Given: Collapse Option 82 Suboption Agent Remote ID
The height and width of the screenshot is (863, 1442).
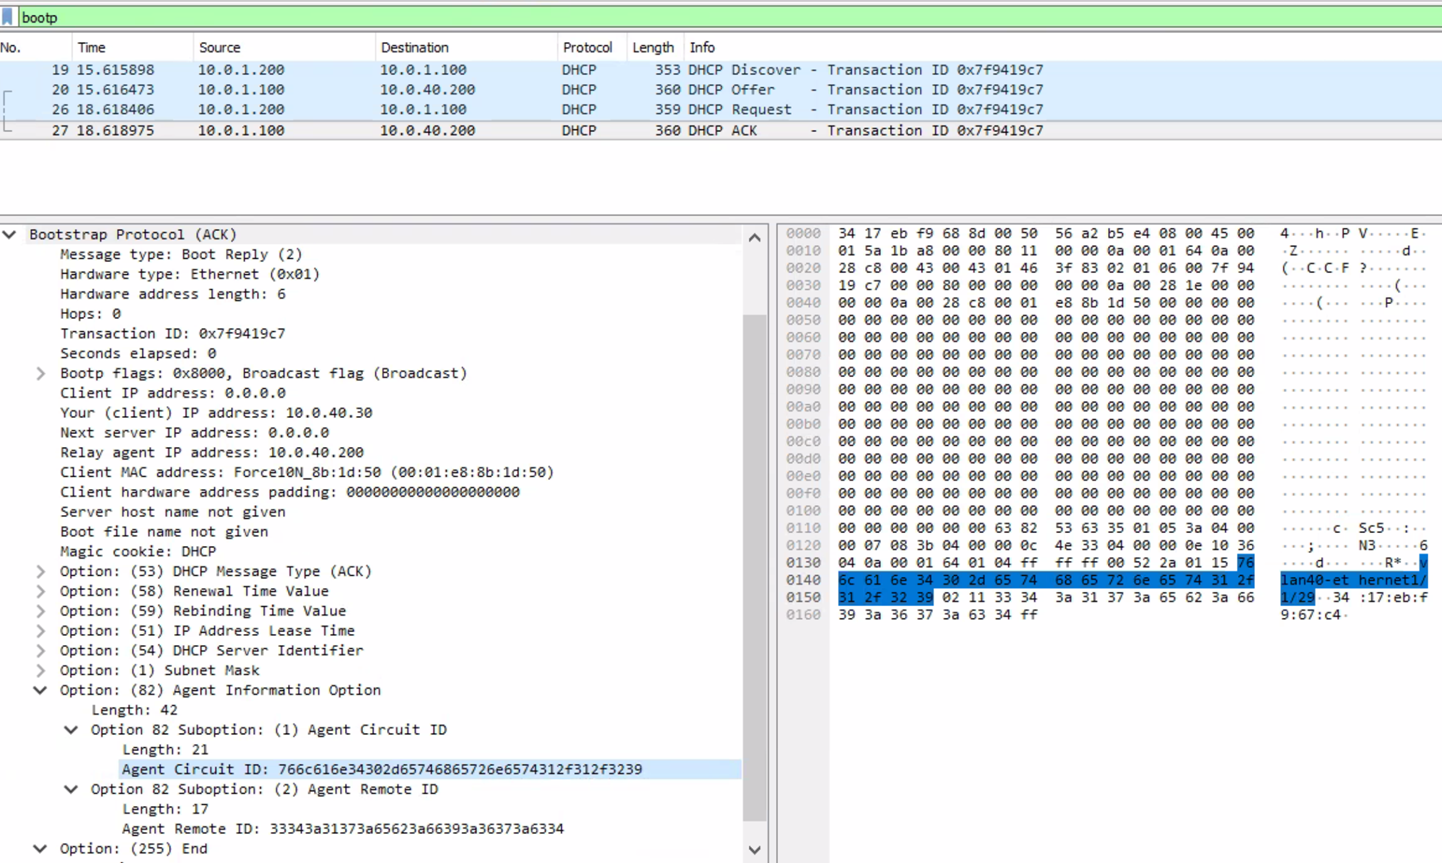Looking at the screenshot, I should [x=70, y=789].
